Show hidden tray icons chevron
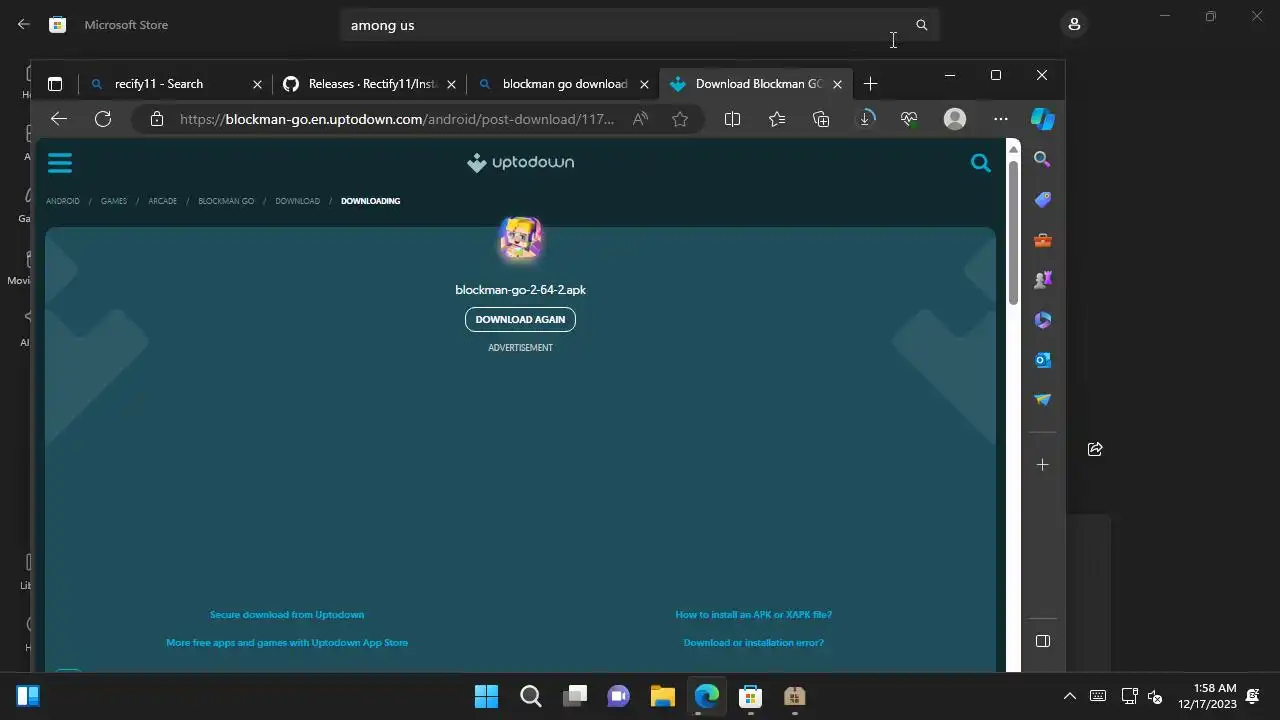 tap(1069, 696)
